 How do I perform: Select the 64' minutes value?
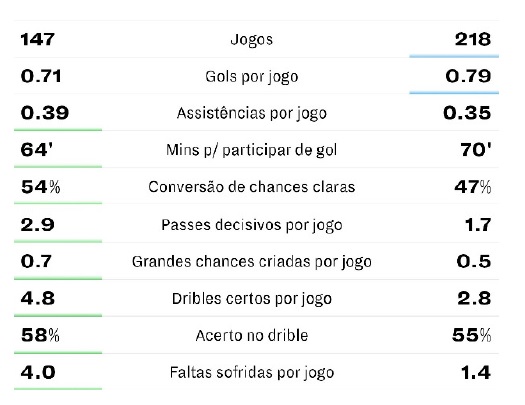[x=37, y=150]
